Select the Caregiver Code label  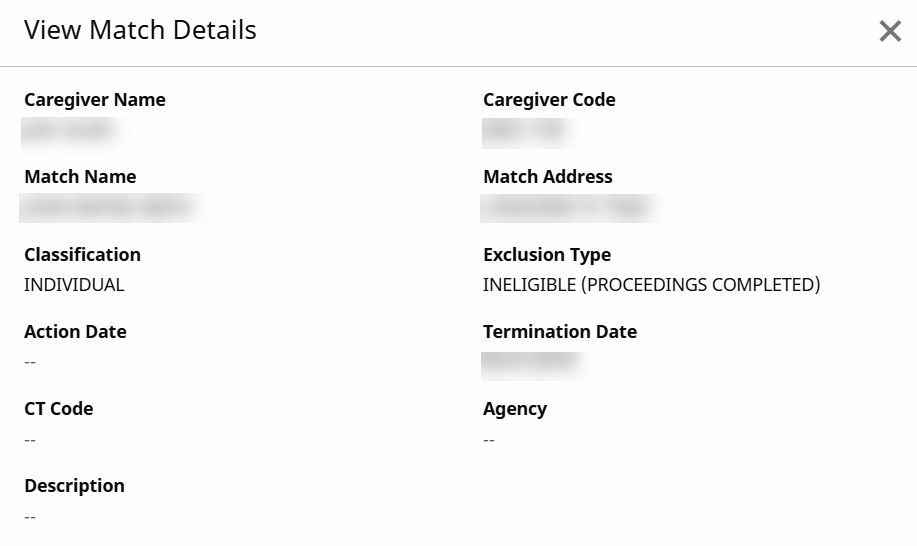click(549, 100)
